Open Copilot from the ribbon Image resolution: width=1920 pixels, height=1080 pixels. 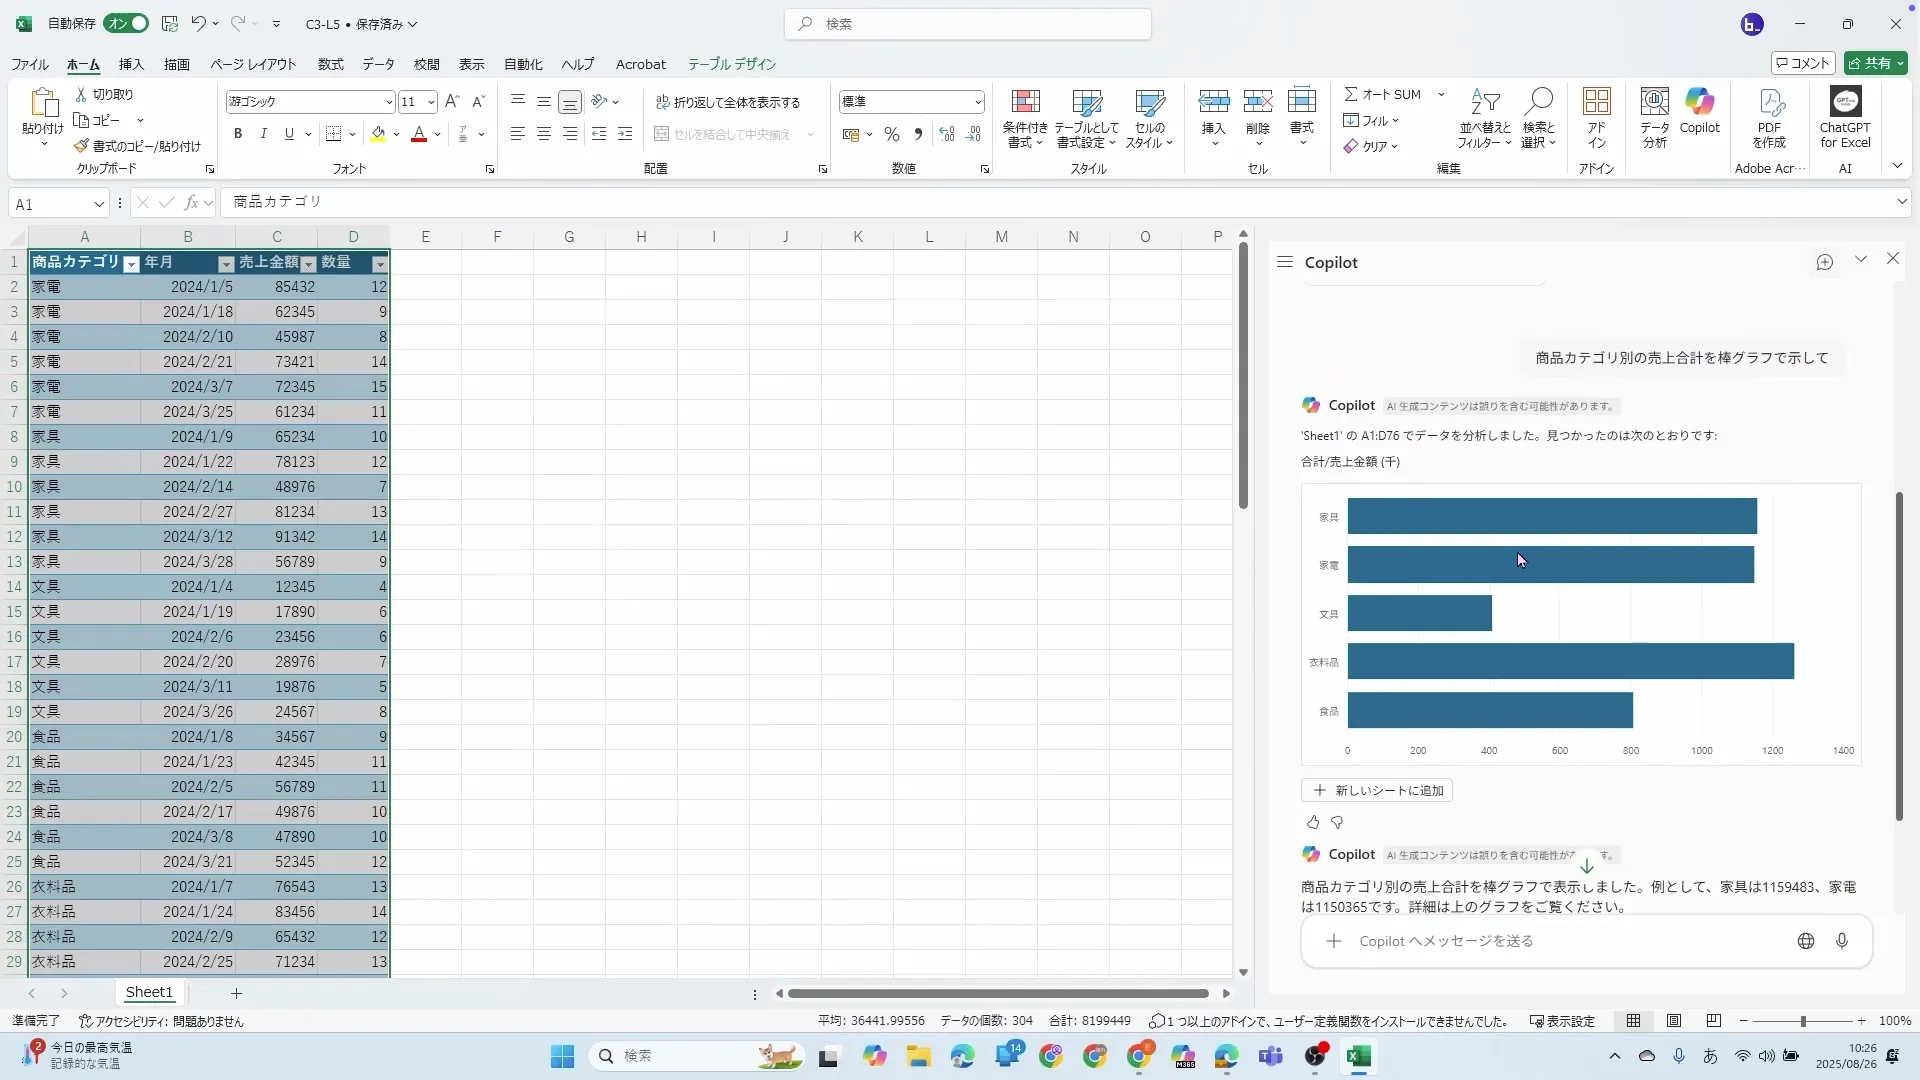click(1699, 110)
